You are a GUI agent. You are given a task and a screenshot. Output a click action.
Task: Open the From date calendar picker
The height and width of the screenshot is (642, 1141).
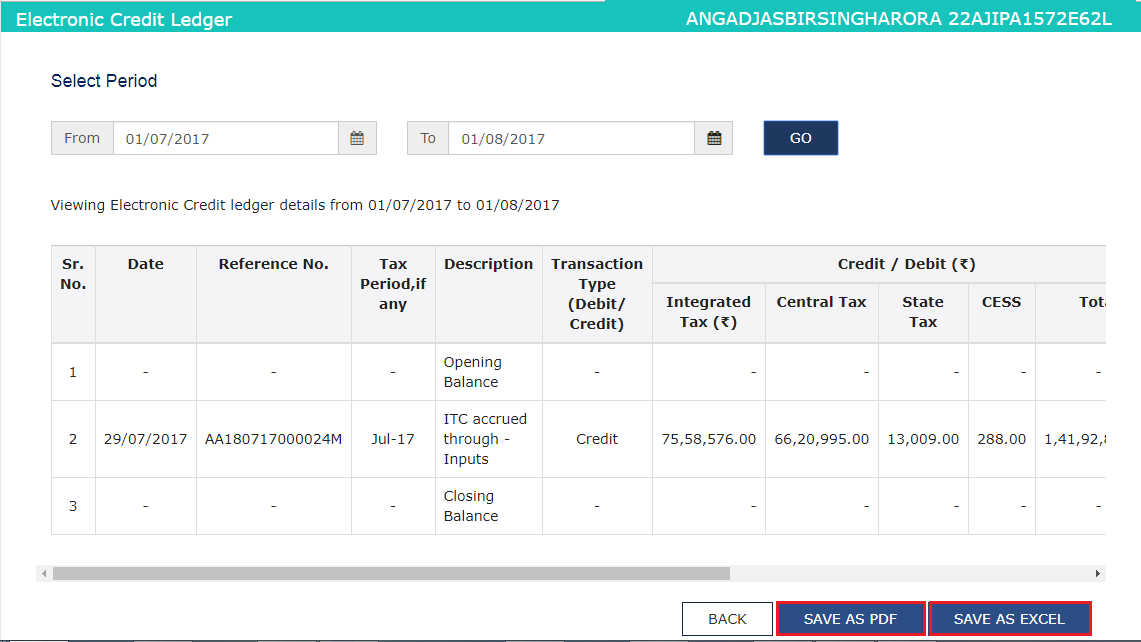357,137
